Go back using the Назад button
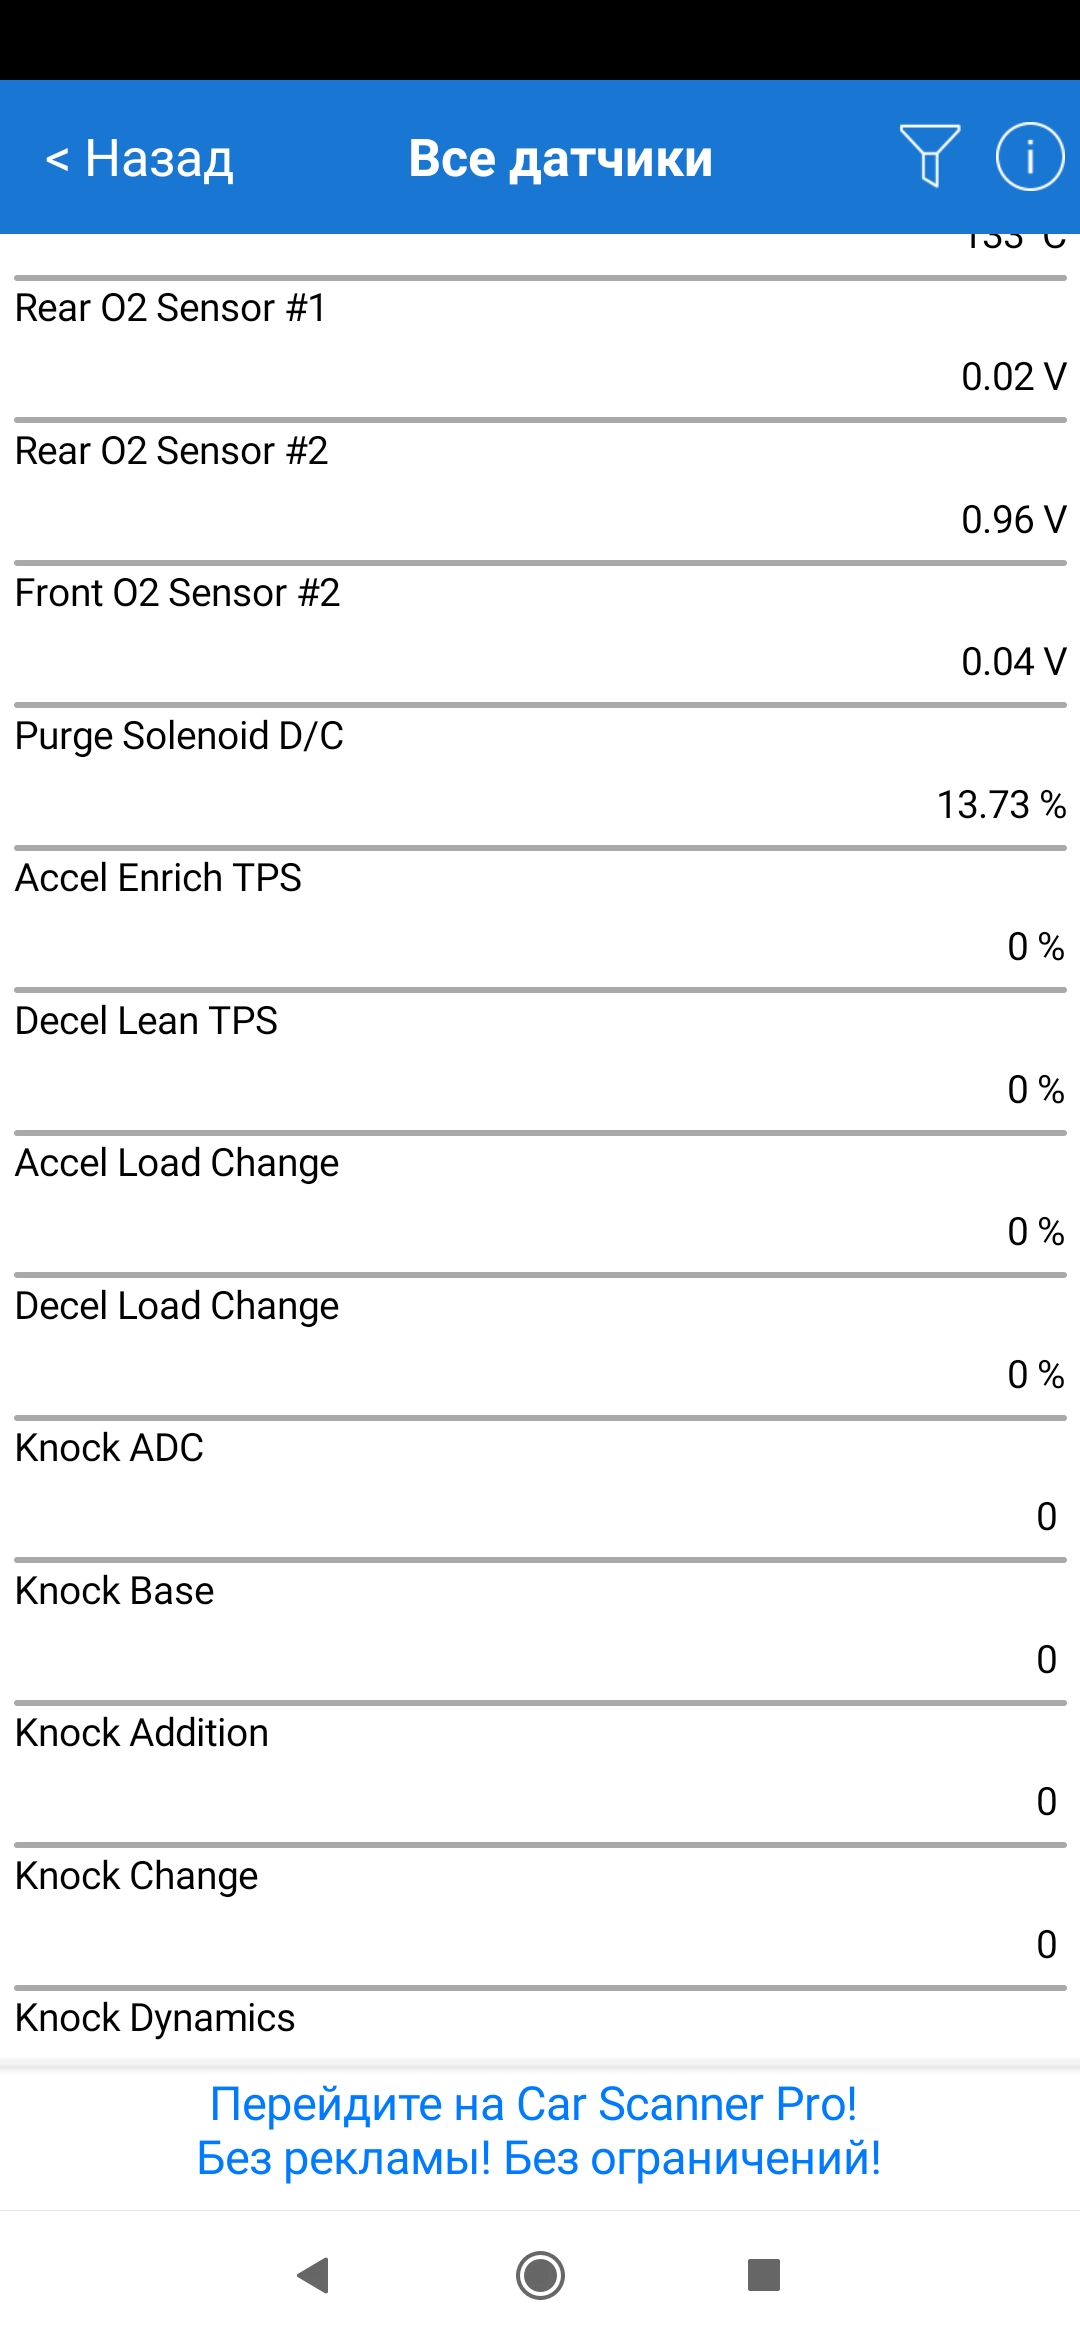The width and height of the screenshot is (1080, 2340). (140, 158)
